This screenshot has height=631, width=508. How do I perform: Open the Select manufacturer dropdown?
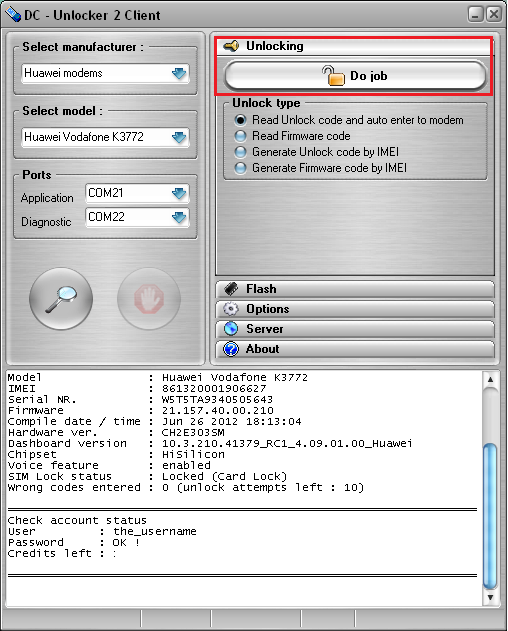105,73
